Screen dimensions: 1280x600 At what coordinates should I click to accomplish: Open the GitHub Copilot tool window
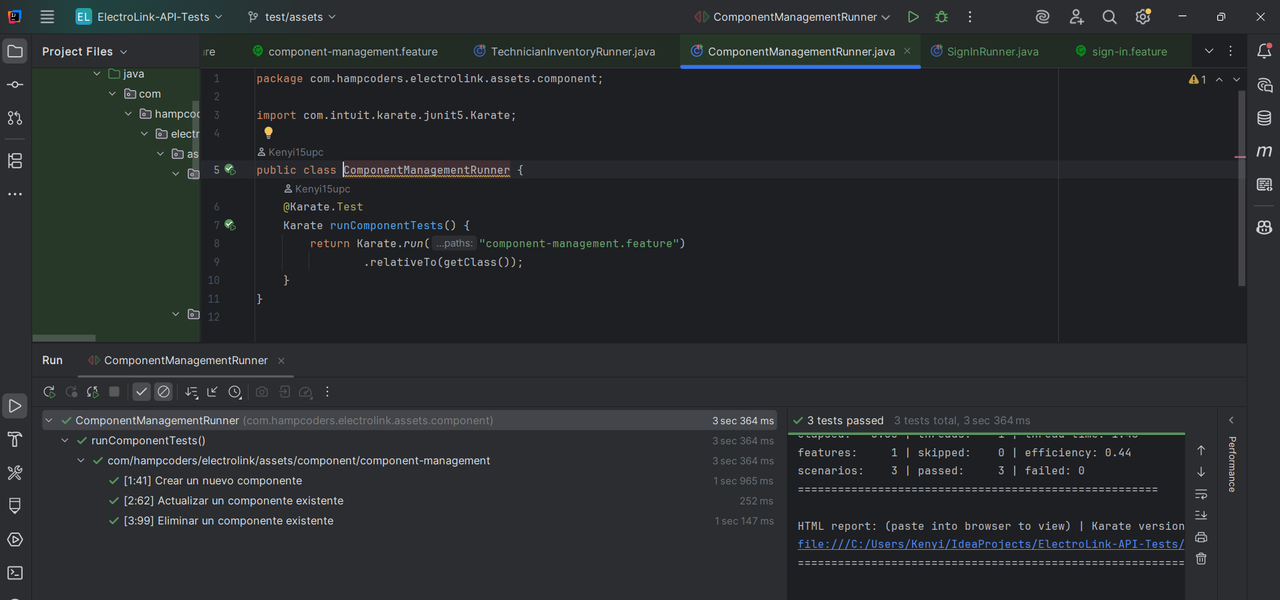[1264, 228]
